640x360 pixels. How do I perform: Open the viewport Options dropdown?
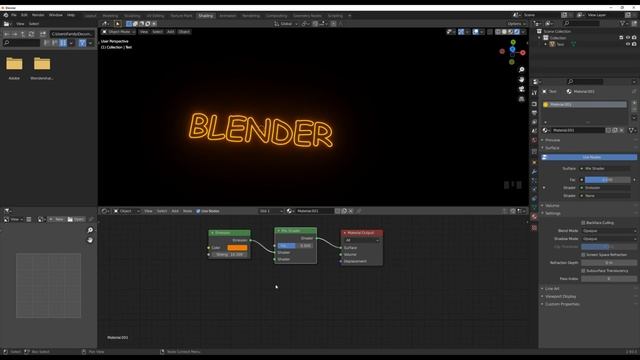[x=516, y=24]
